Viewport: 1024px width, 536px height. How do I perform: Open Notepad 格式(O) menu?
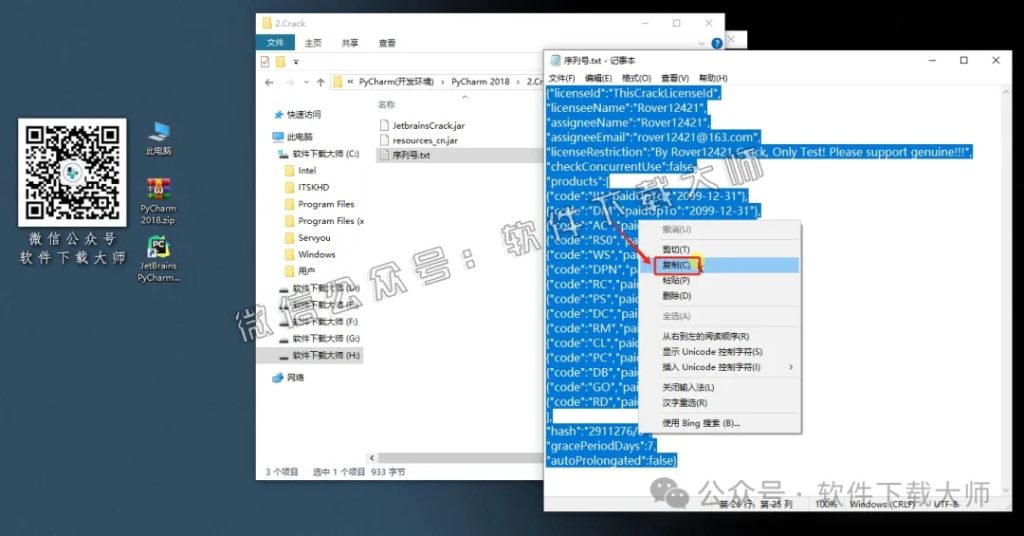point(636,78)
